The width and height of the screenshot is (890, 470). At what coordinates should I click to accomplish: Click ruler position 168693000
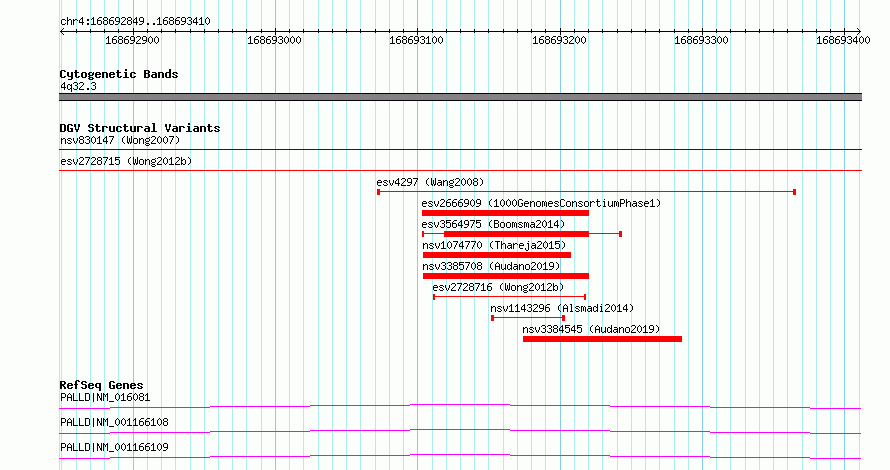coord(274,40)
